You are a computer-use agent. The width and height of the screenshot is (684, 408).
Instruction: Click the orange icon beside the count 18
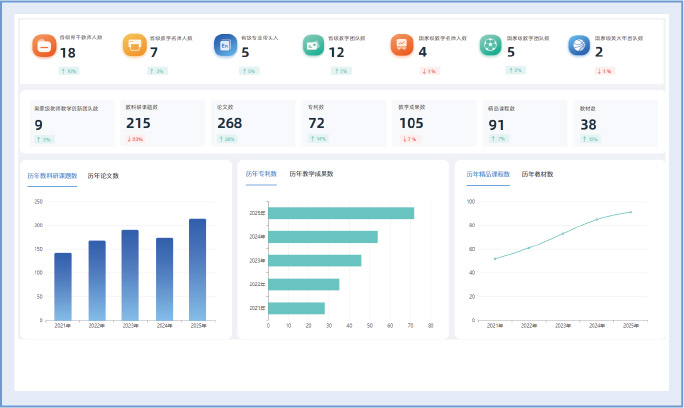coord(44,47)
